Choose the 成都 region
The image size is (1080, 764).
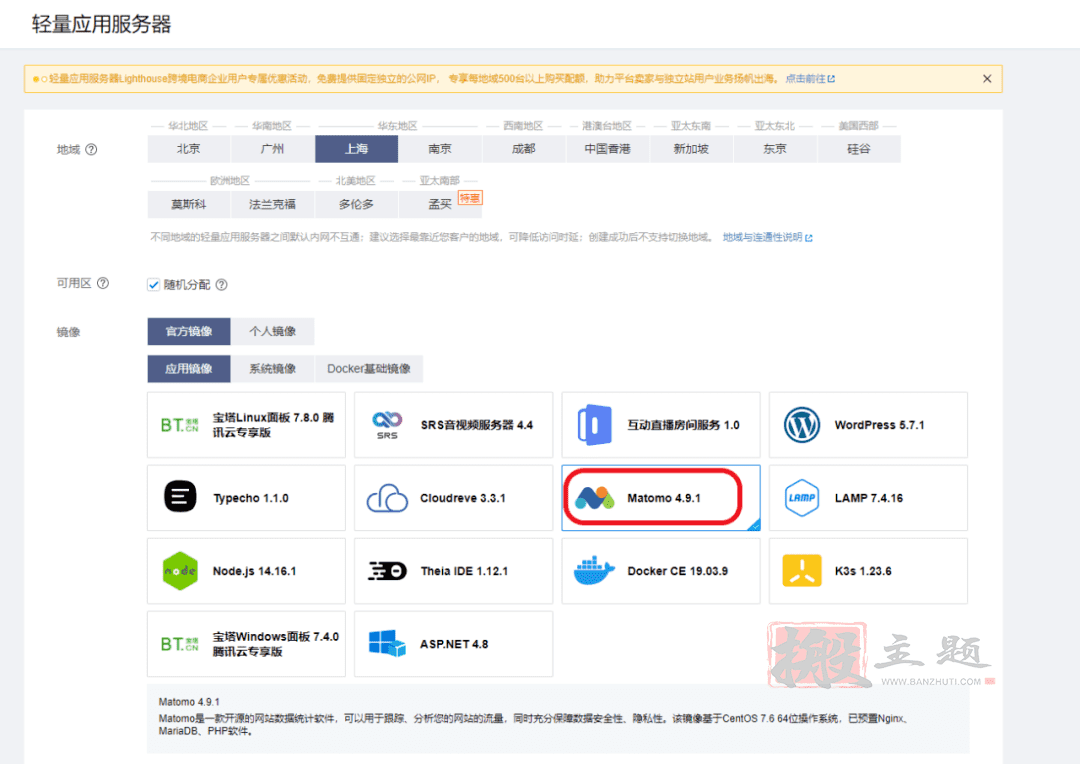(523, 149)
